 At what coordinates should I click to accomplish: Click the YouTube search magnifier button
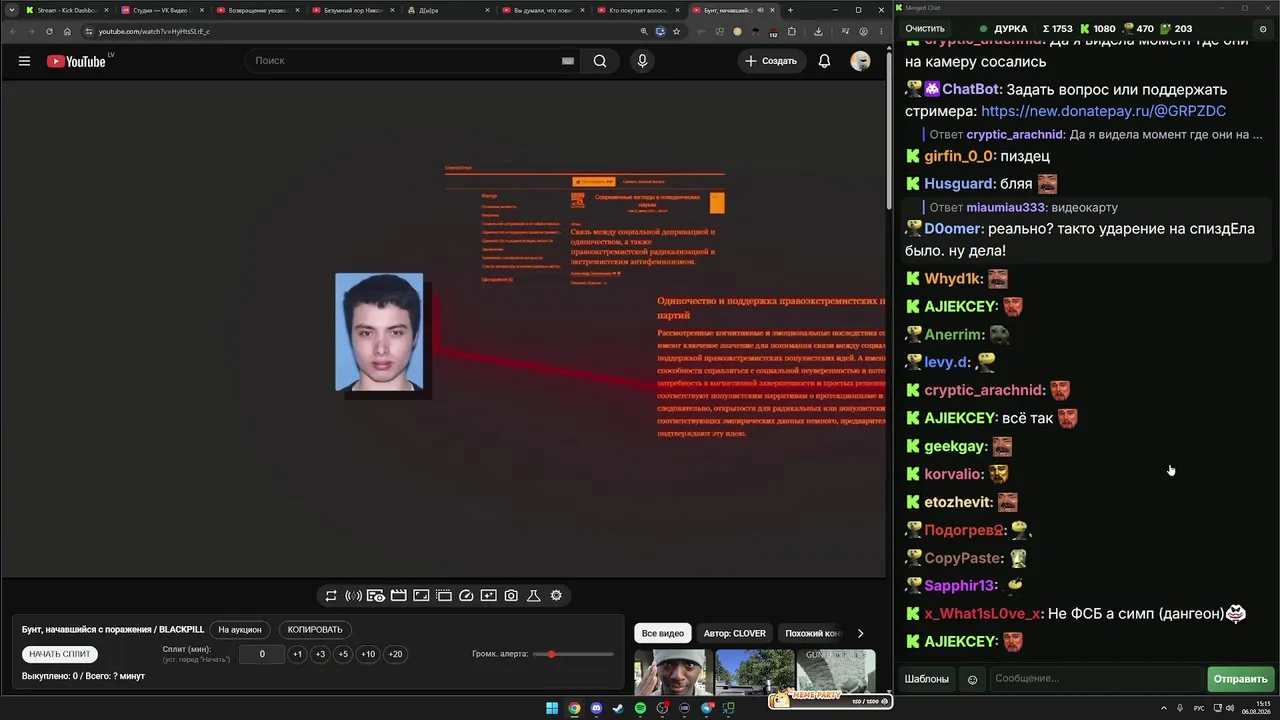600,61
